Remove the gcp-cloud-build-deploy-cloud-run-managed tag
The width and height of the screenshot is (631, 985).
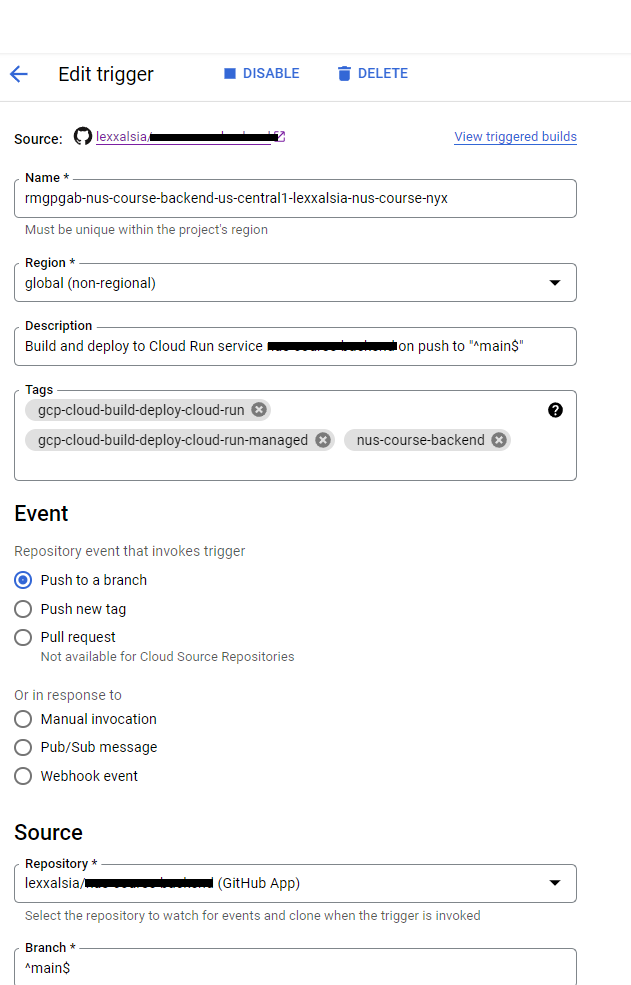(322, 440)
